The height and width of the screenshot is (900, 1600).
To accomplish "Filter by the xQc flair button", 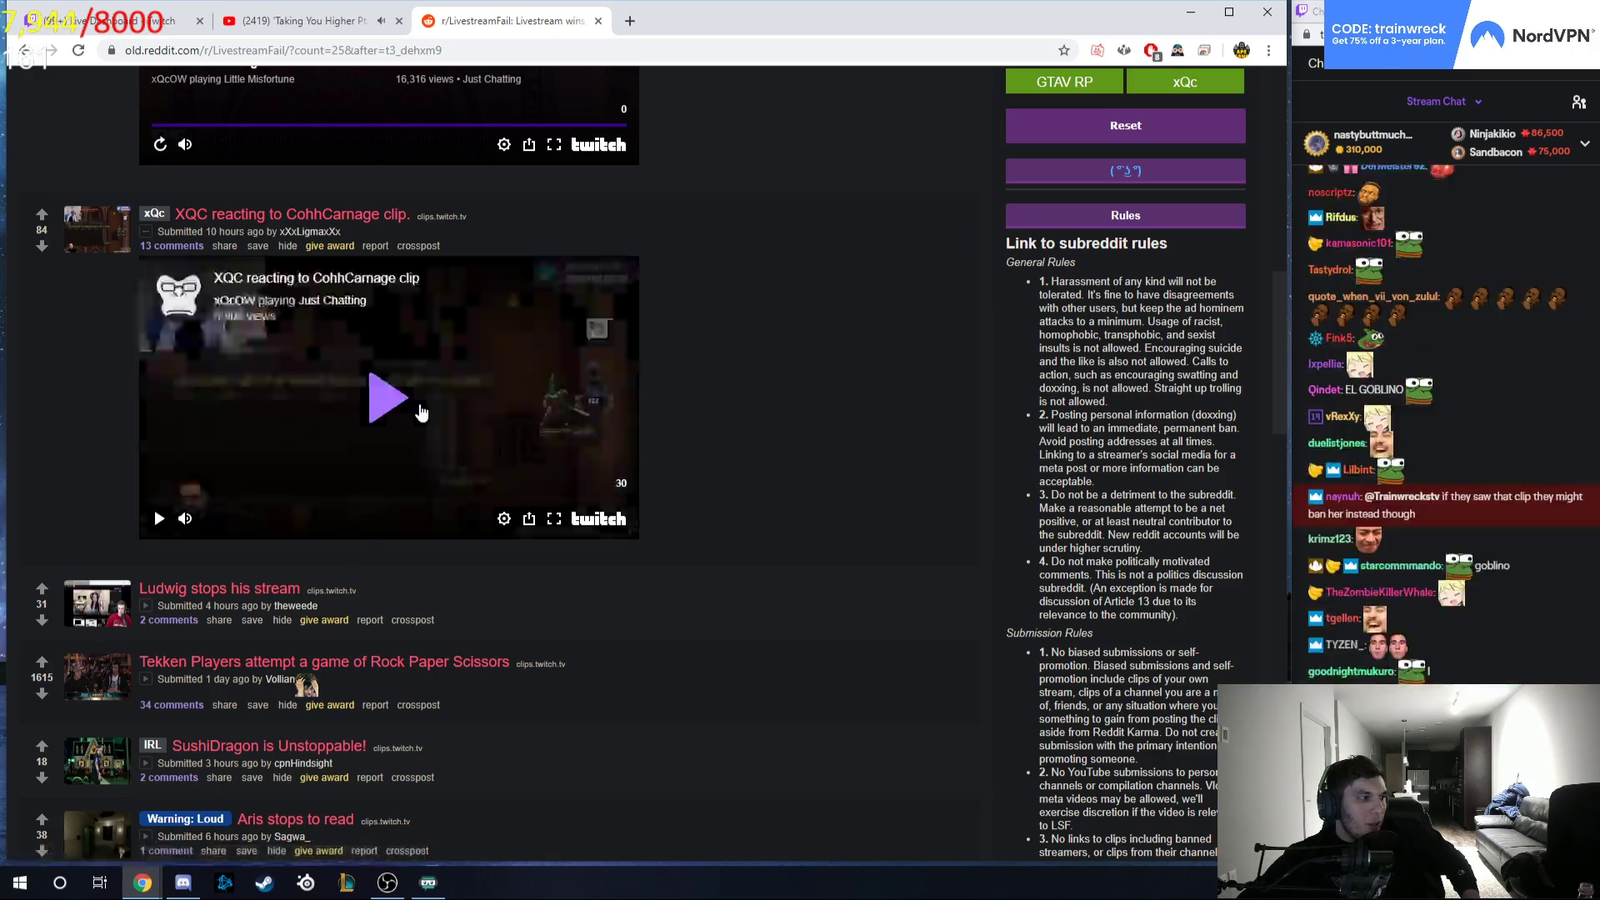I will (x=1185, y=82).
